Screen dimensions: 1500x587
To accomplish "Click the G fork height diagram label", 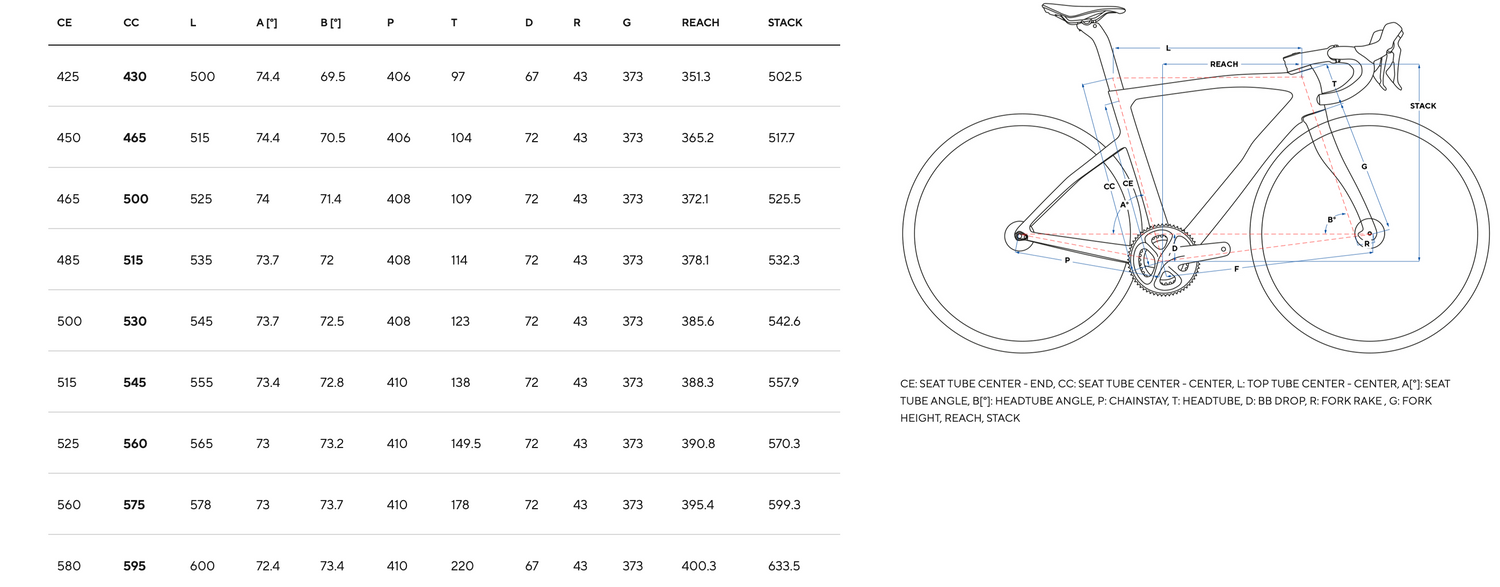I will pos(1364,166).
